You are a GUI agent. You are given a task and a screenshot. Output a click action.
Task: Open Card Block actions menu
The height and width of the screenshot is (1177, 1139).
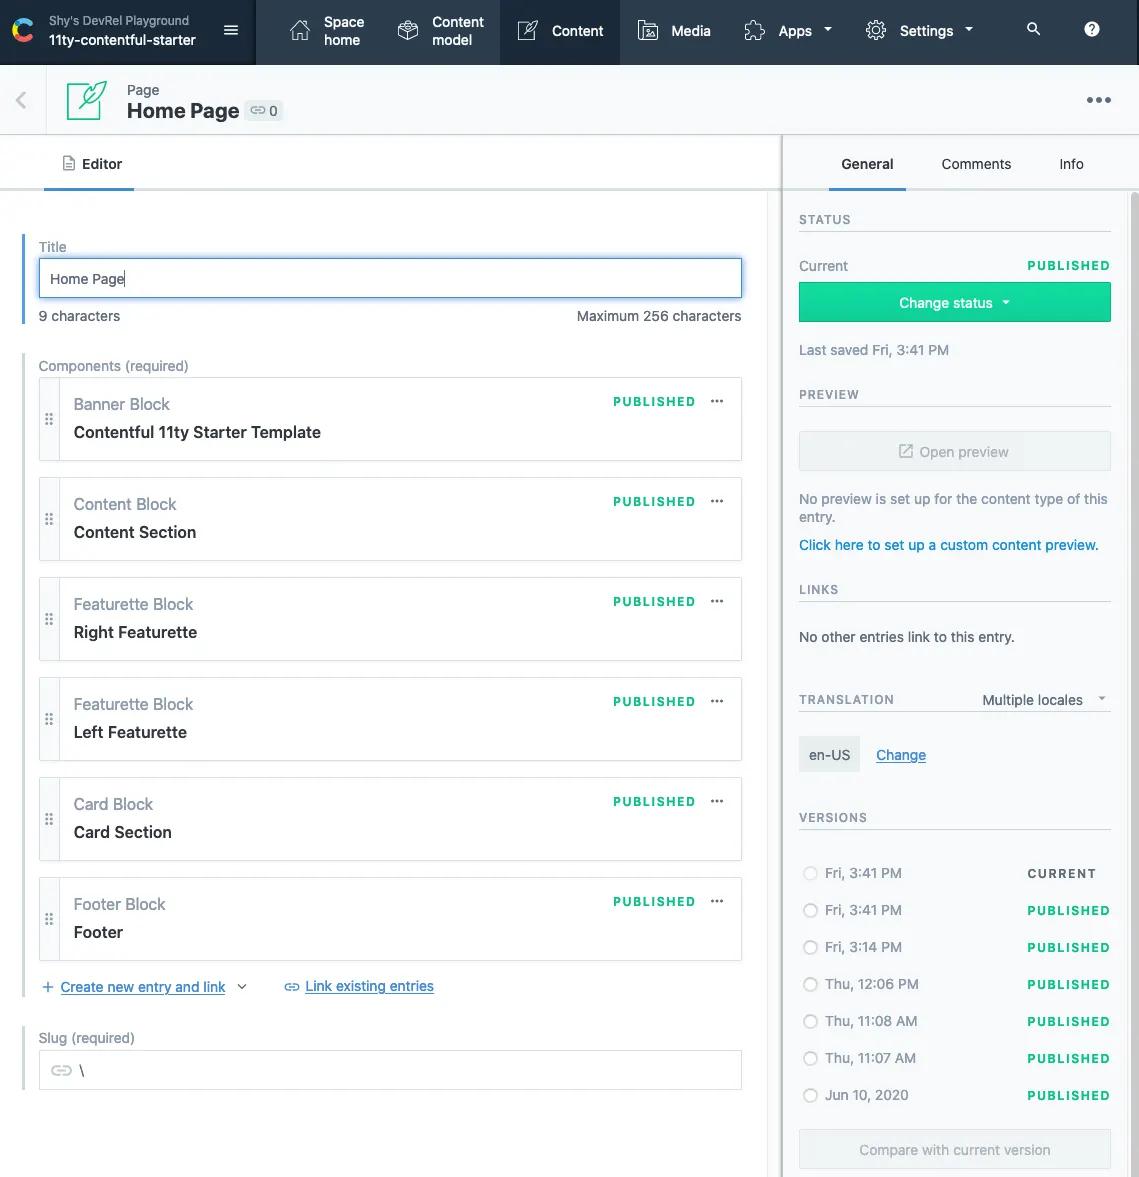tap(717, 802)
